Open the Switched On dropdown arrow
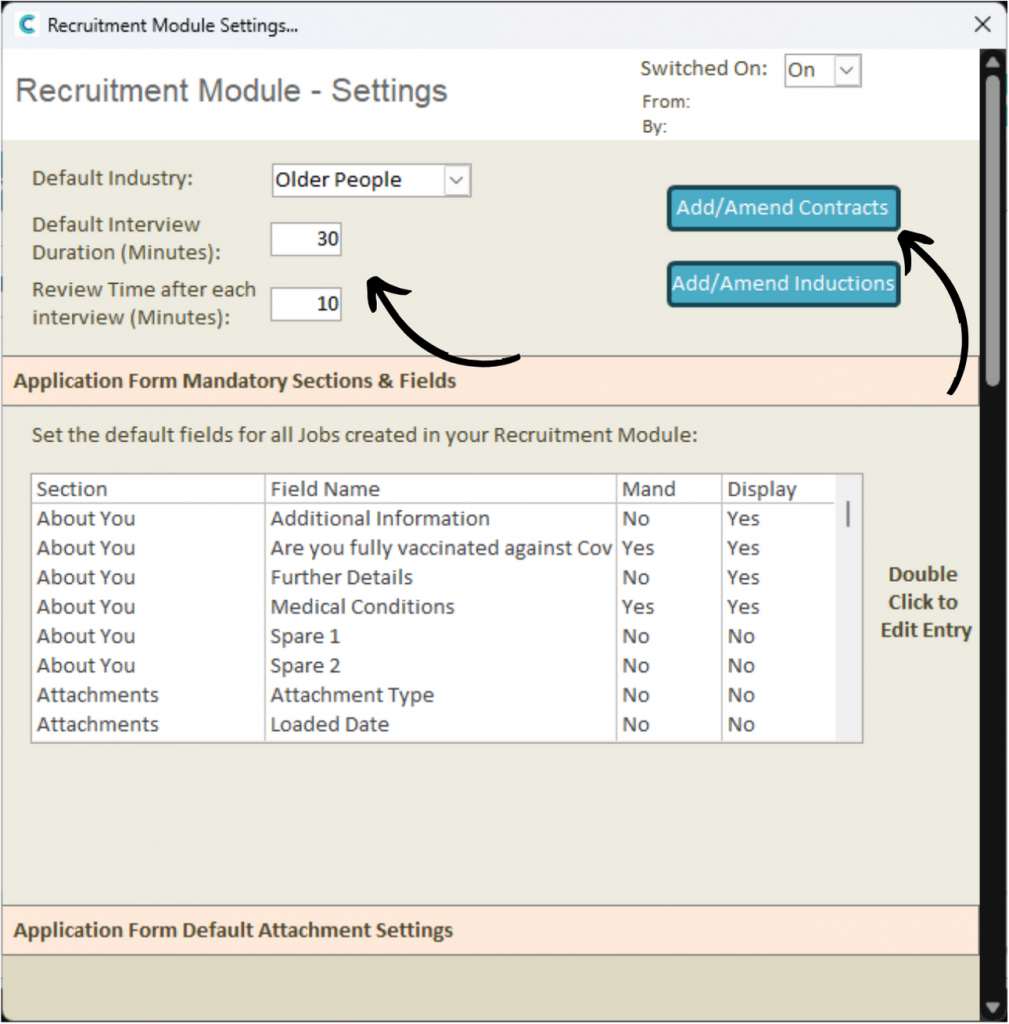 846,71
